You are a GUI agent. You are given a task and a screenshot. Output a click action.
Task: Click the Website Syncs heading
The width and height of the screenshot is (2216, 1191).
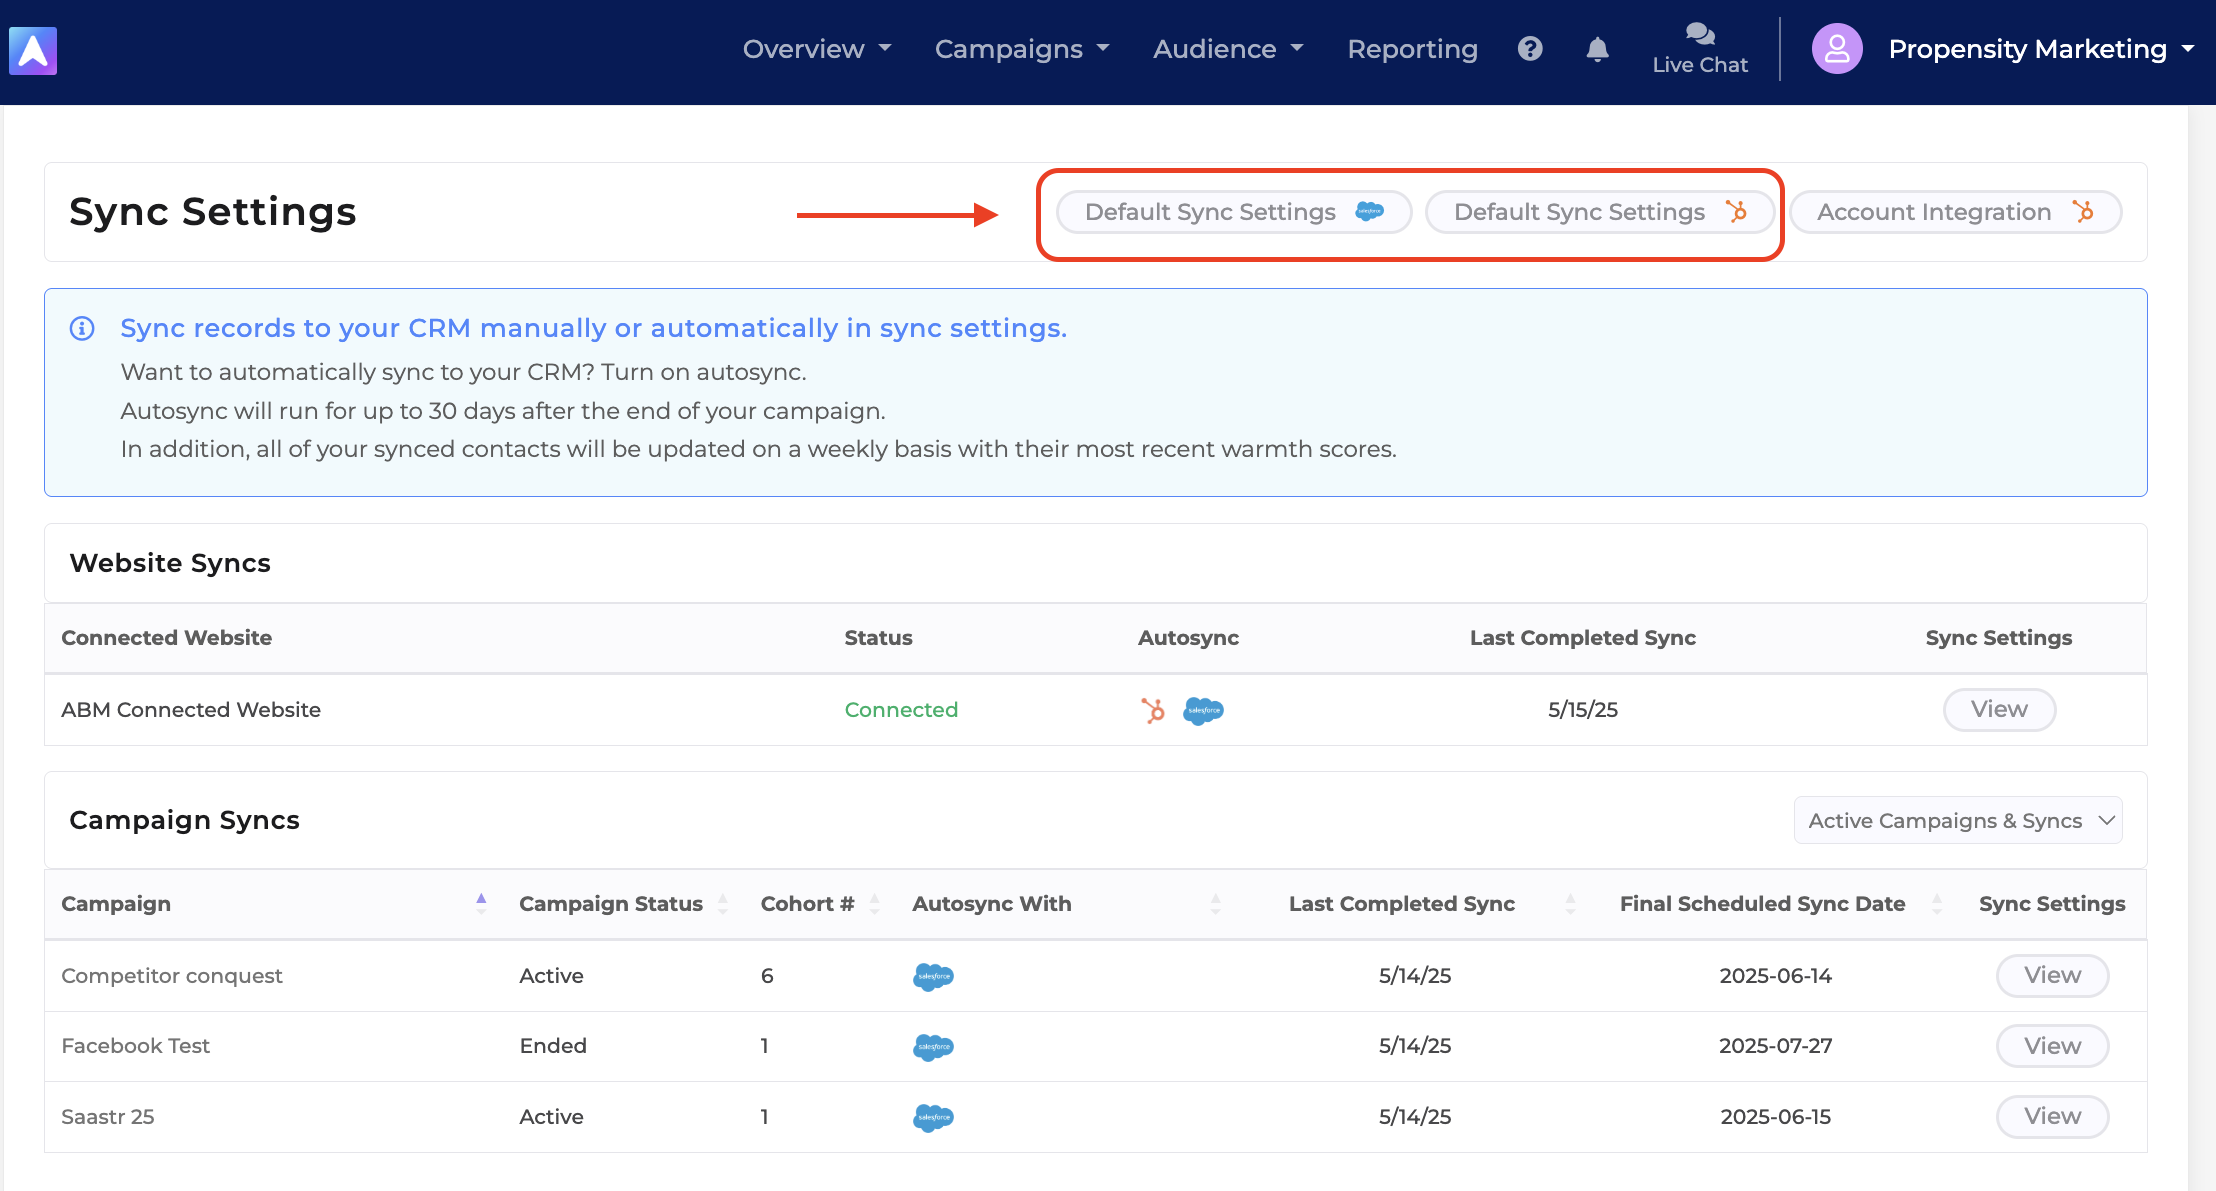pyautogui.click(x=170, y=563)
